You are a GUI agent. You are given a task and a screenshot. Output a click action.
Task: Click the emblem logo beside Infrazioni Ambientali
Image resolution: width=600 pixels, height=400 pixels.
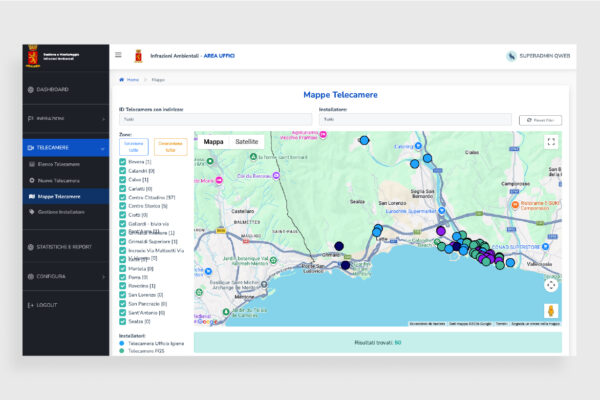[139, 56]
